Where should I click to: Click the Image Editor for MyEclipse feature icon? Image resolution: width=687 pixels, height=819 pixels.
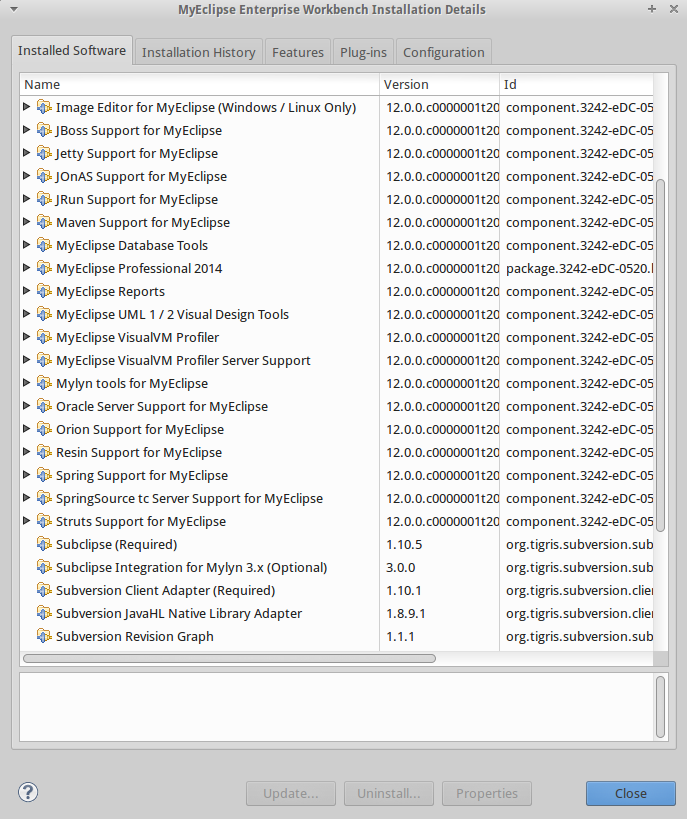click(x=44, y=107)
